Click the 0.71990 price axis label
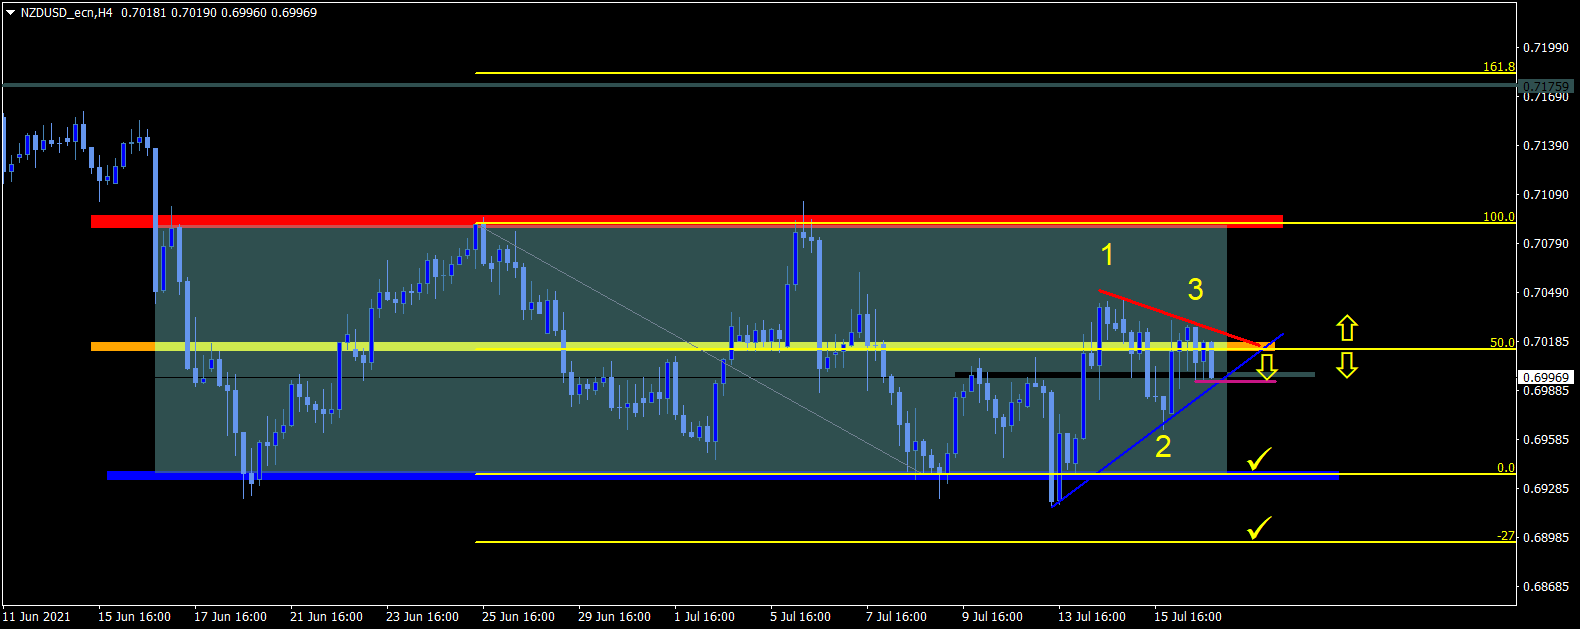1580x629 pixels. tap(1545, 47)
